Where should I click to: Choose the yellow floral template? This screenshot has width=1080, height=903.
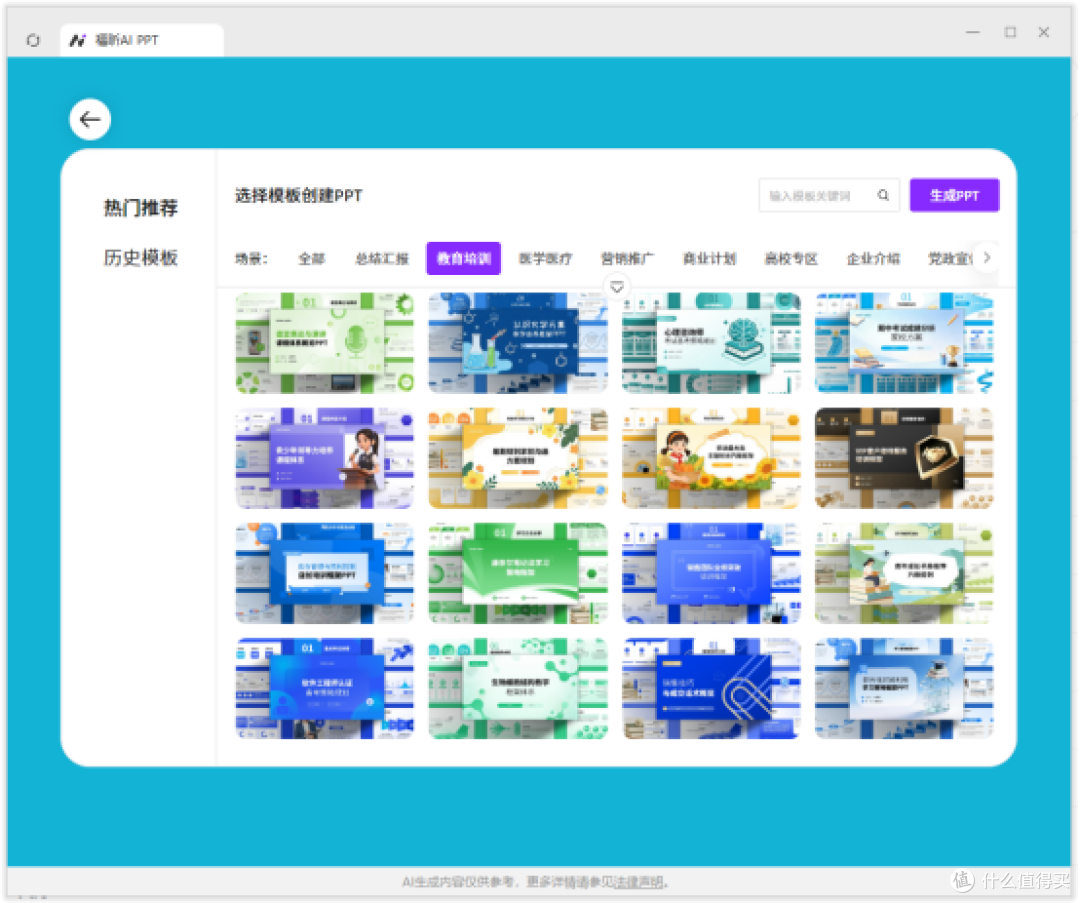[518, 458]
